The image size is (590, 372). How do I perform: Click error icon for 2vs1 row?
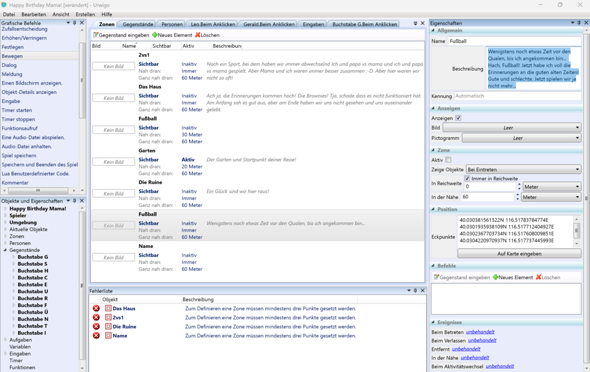click(x=96, y=317)
